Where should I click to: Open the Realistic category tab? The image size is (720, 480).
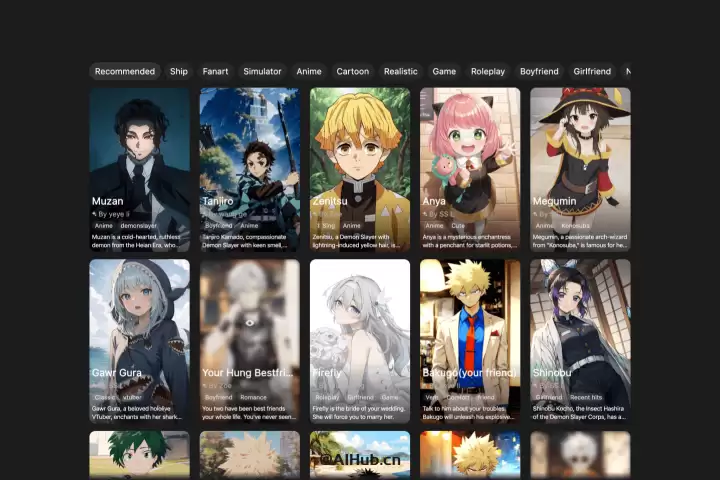401,71
